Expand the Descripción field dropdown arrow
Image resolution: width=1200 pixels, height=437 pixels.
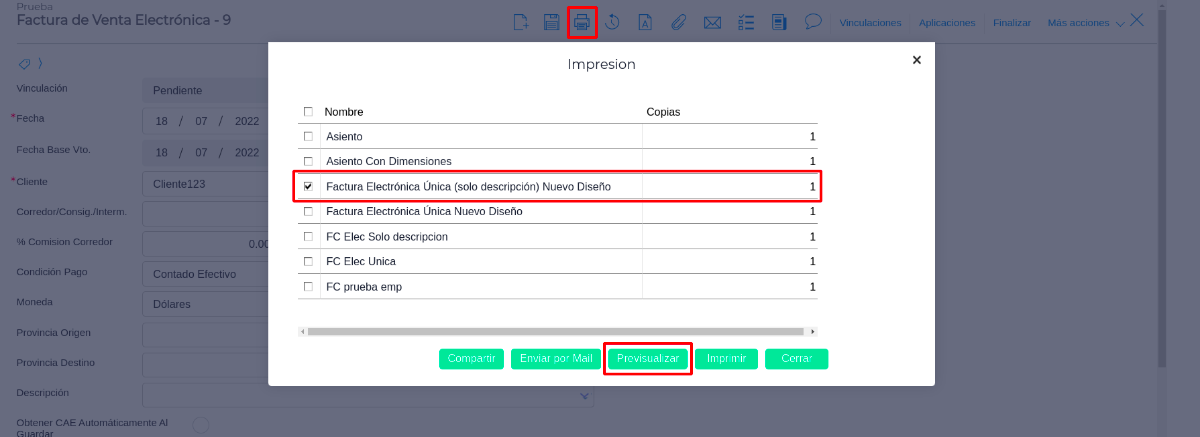point(585,396)
